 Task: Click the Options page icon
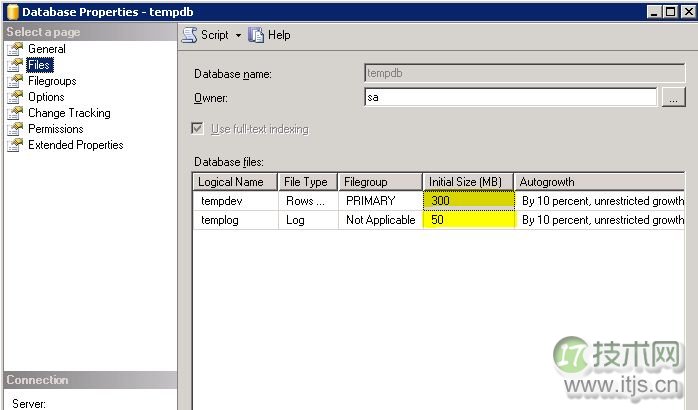[15, 97]
